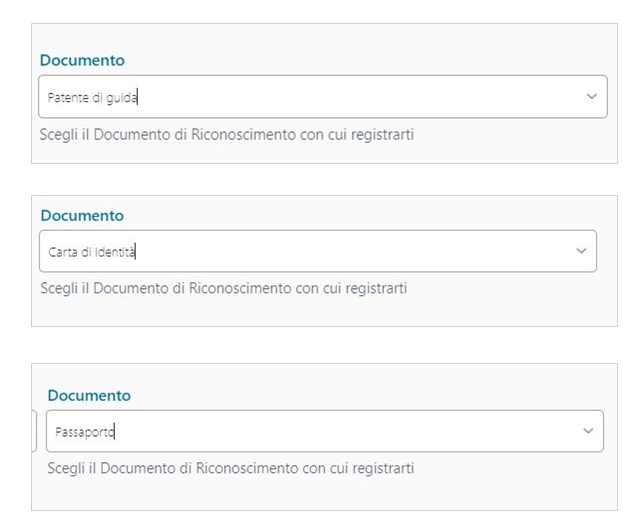Focus the partially visible field left of Passaporto
This screenshot has width=638, height=532.
point(35,431)
